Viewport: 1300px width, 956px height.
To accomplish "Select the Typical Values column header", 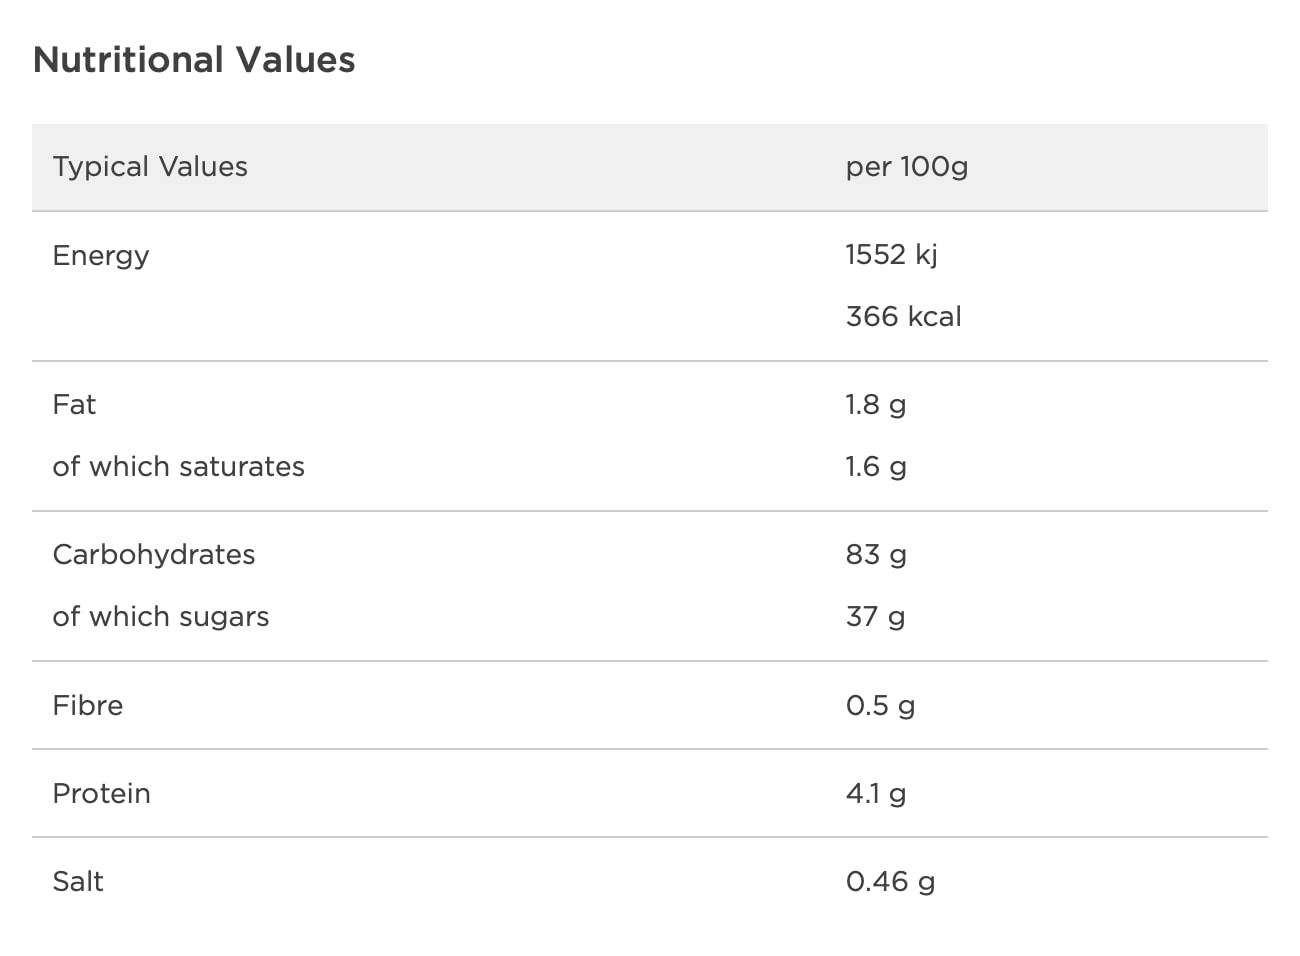I will 150,167.
